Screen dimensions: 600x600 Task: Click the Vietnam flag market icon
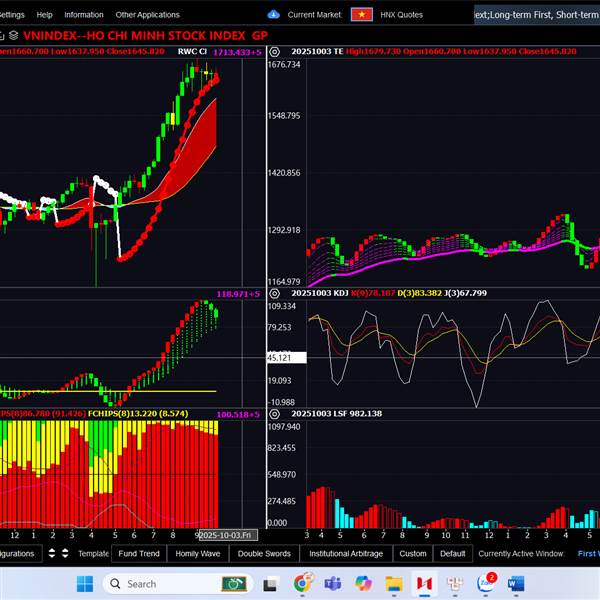point(361,15)
